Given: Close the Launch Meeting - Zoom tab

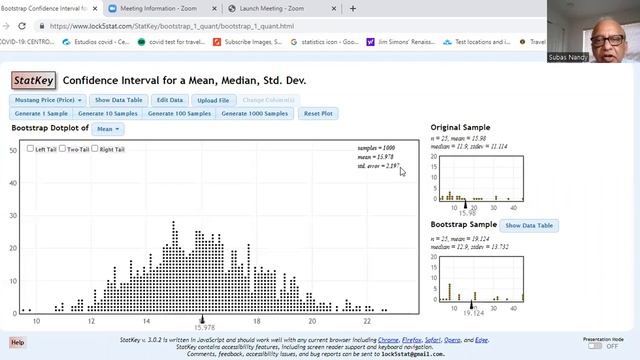Looking at the screenshot, I should point(333,8).
